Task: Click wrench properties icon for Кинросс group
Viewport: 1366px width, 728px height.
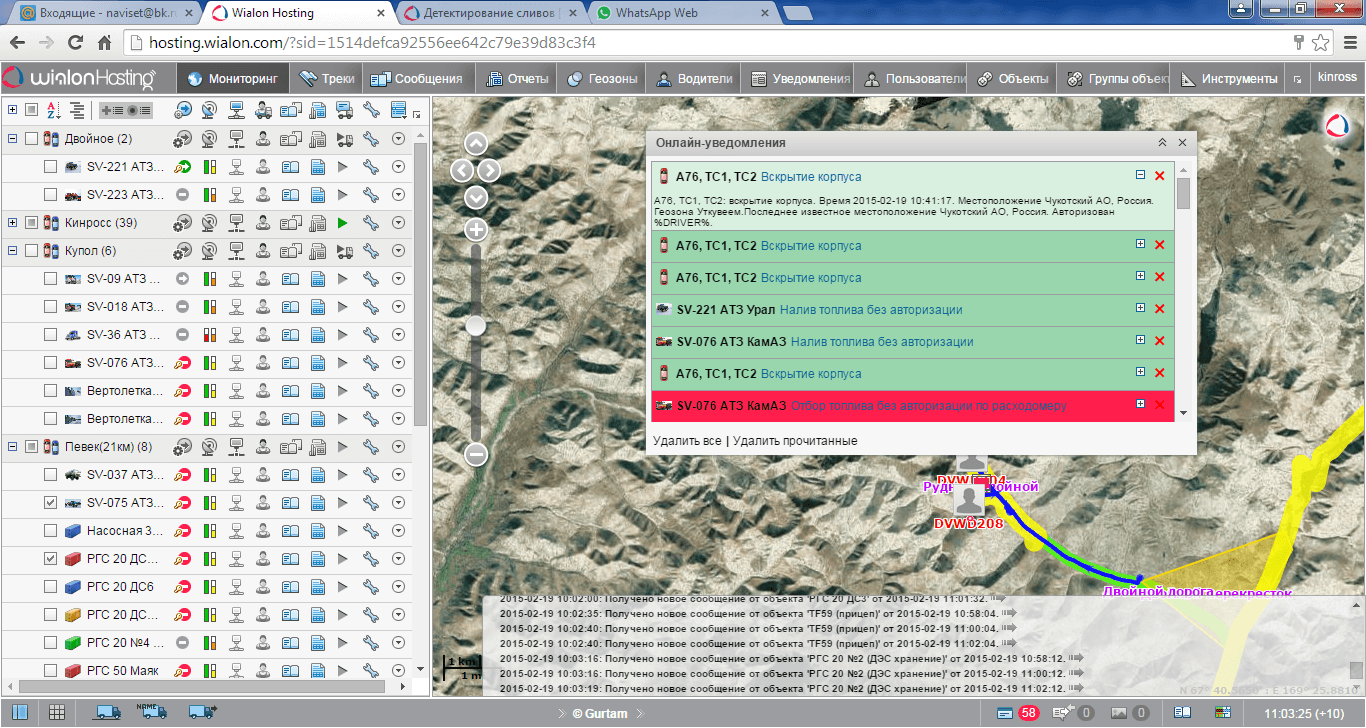Action: pyautogui.click(x=370, y=222)
